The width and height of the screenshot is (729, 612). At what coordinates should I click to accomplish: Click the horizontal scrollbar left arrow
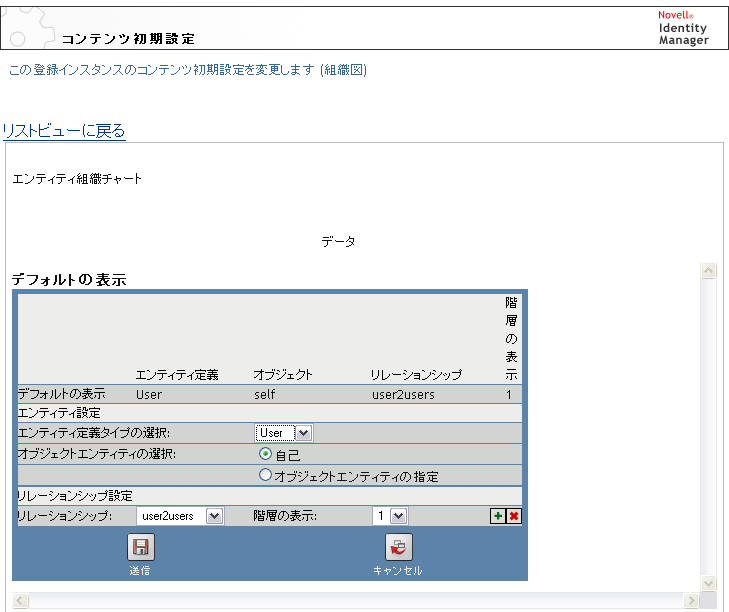20,600
